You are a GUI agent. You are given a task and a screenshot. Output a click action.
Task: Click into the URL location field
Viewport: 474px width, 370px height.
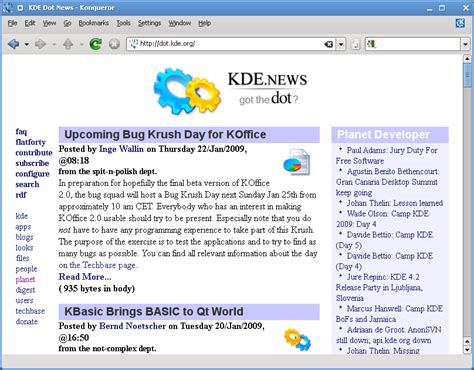tap(230, 44)
